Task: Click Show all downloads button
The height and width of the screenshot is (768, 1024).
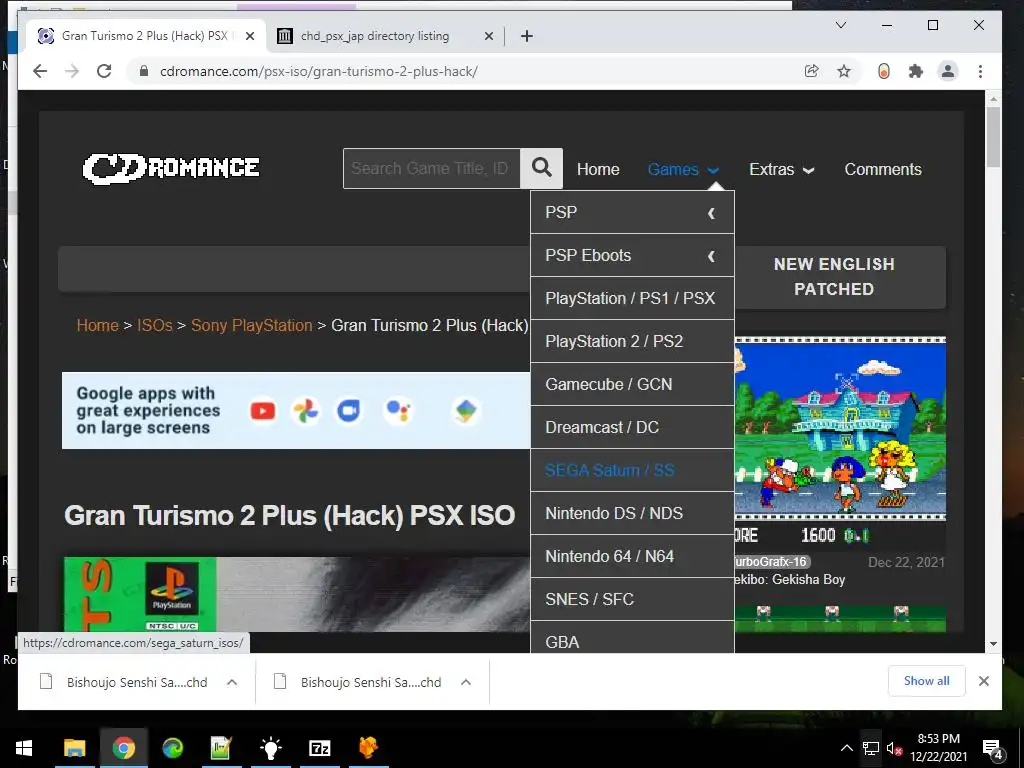Action: click(x=926, y=681)
